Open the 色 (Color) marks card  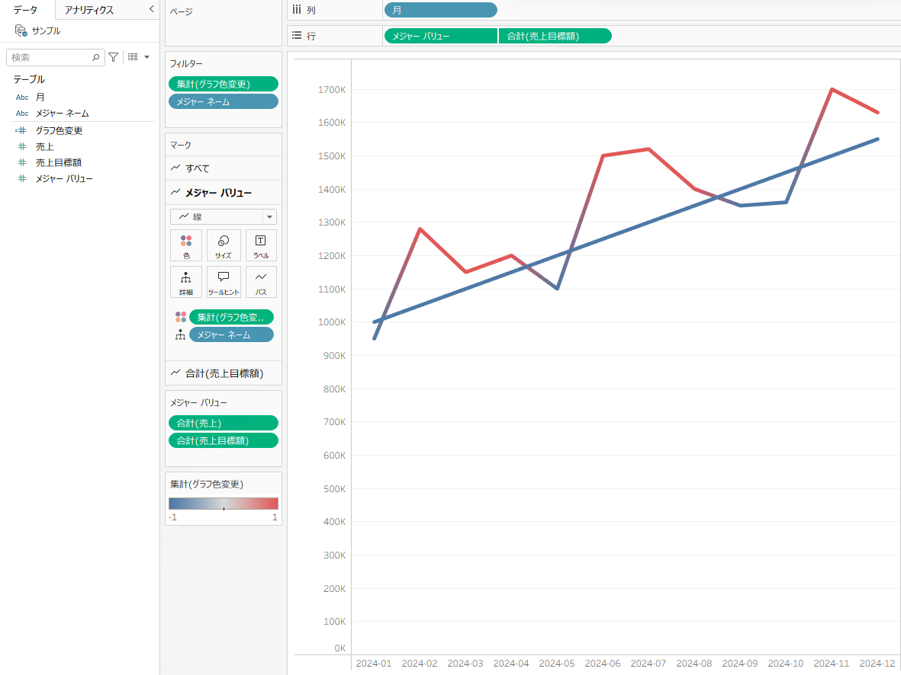tap(186, 245)
